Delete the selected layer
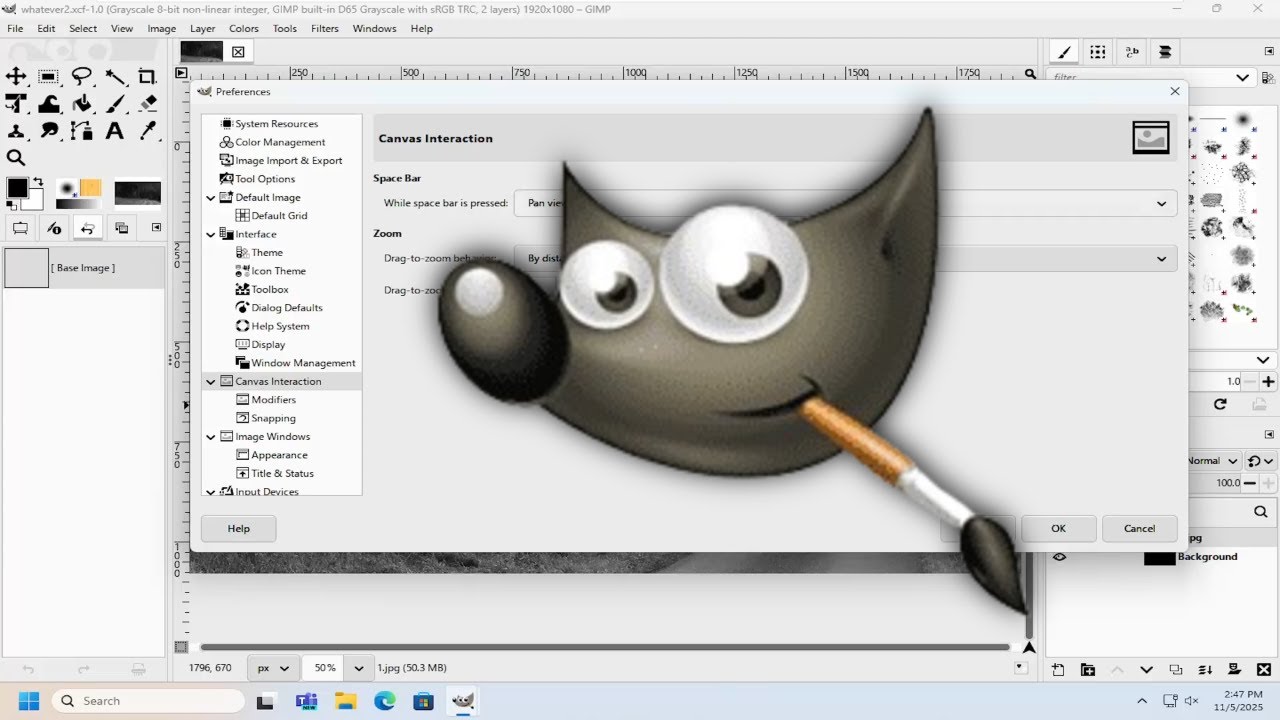 tap(1264, 670)
